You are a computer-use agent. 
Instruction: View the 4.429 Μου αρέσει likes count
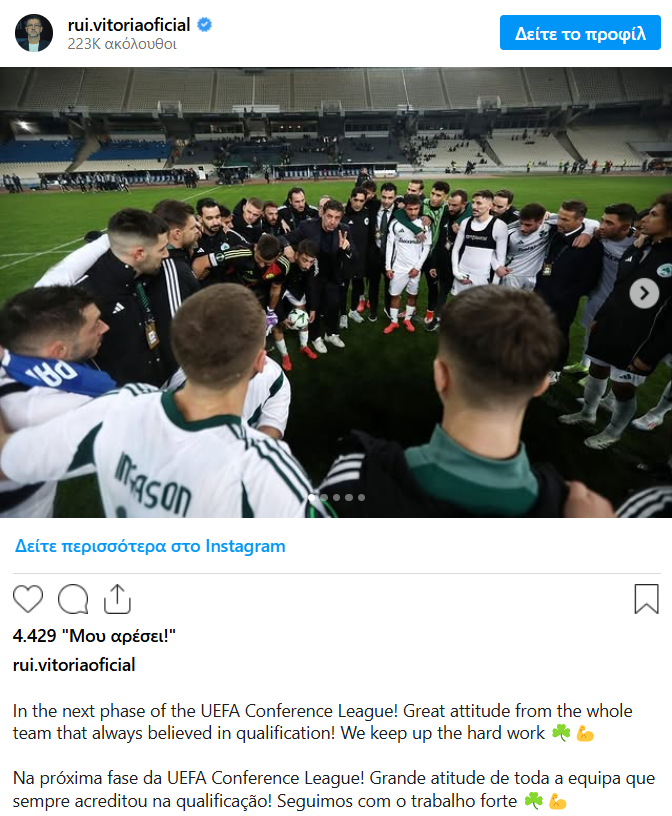click(94, 635)
